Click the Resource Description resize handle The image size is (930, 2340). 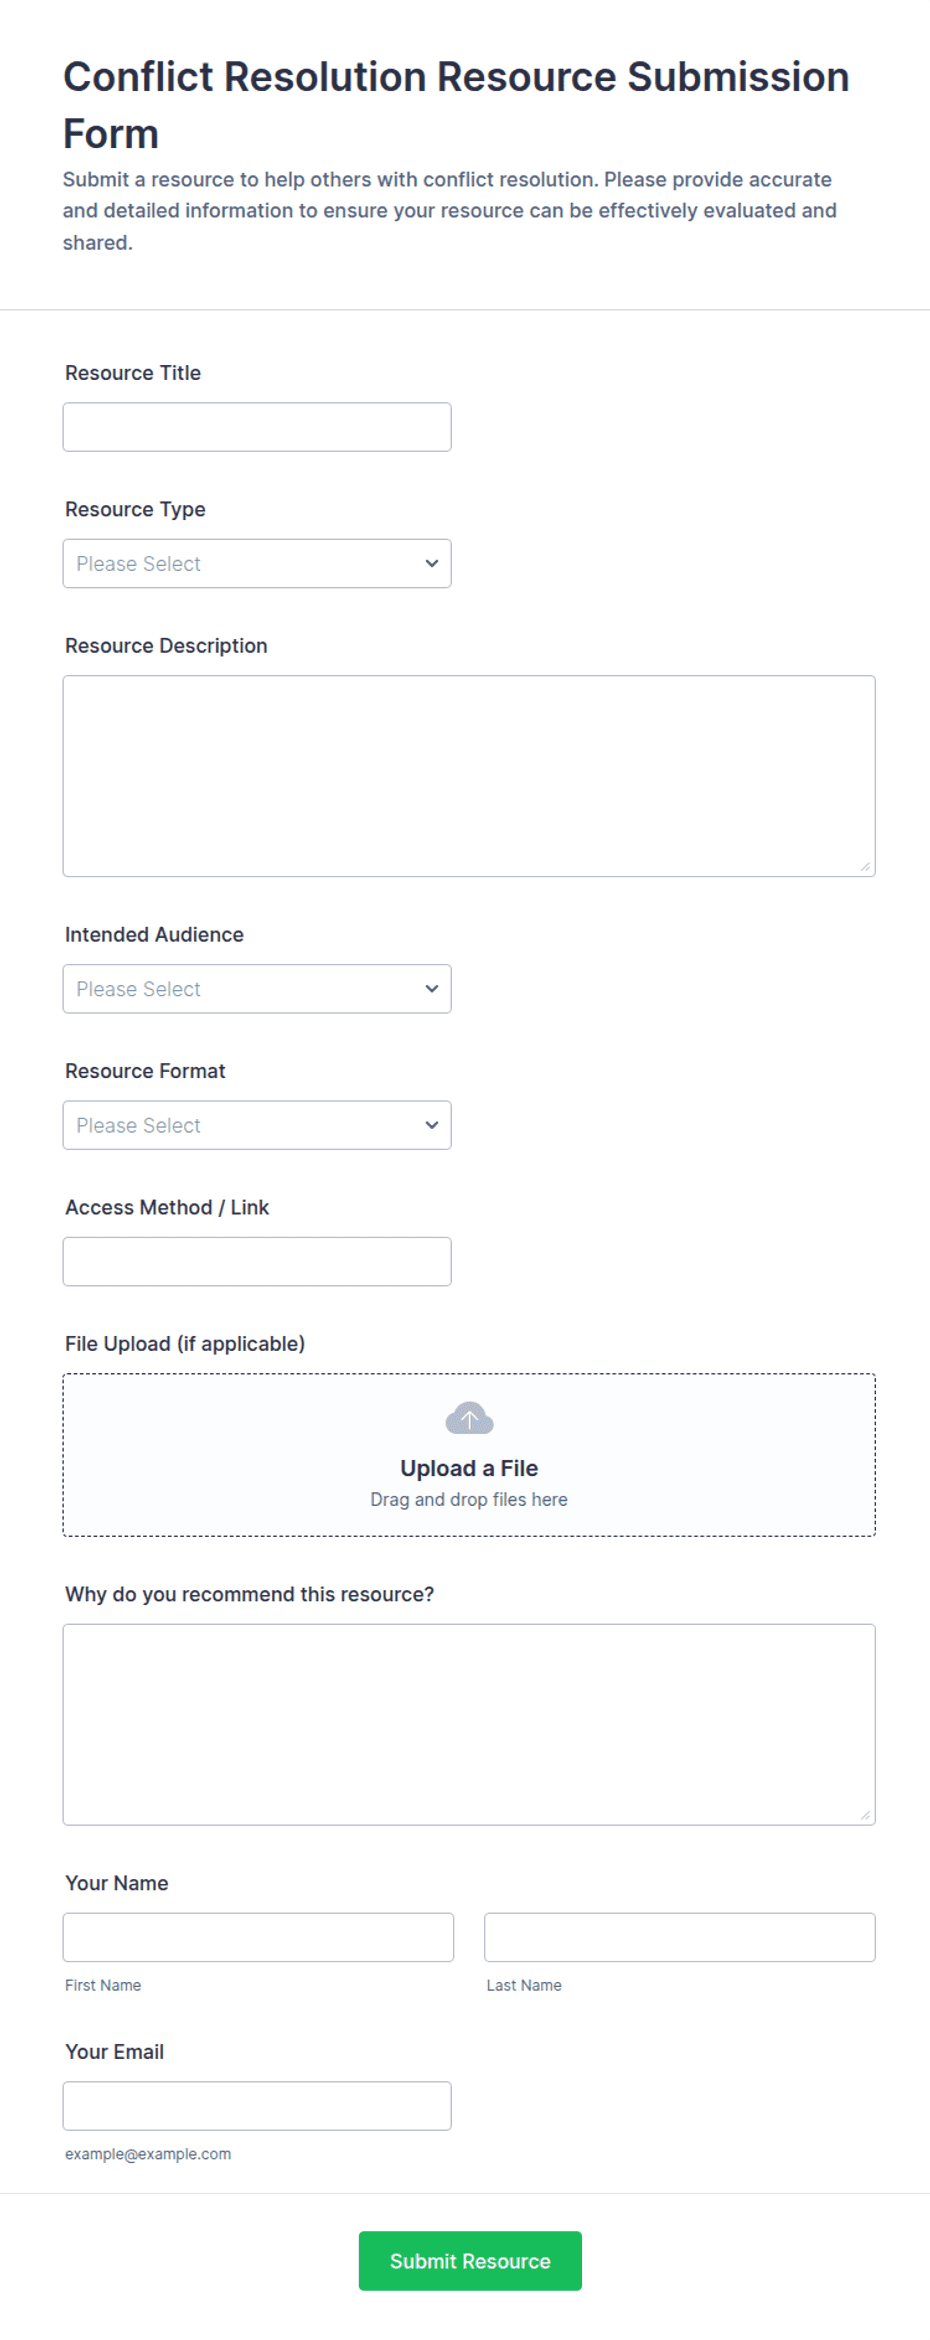(x=865, y=866)
